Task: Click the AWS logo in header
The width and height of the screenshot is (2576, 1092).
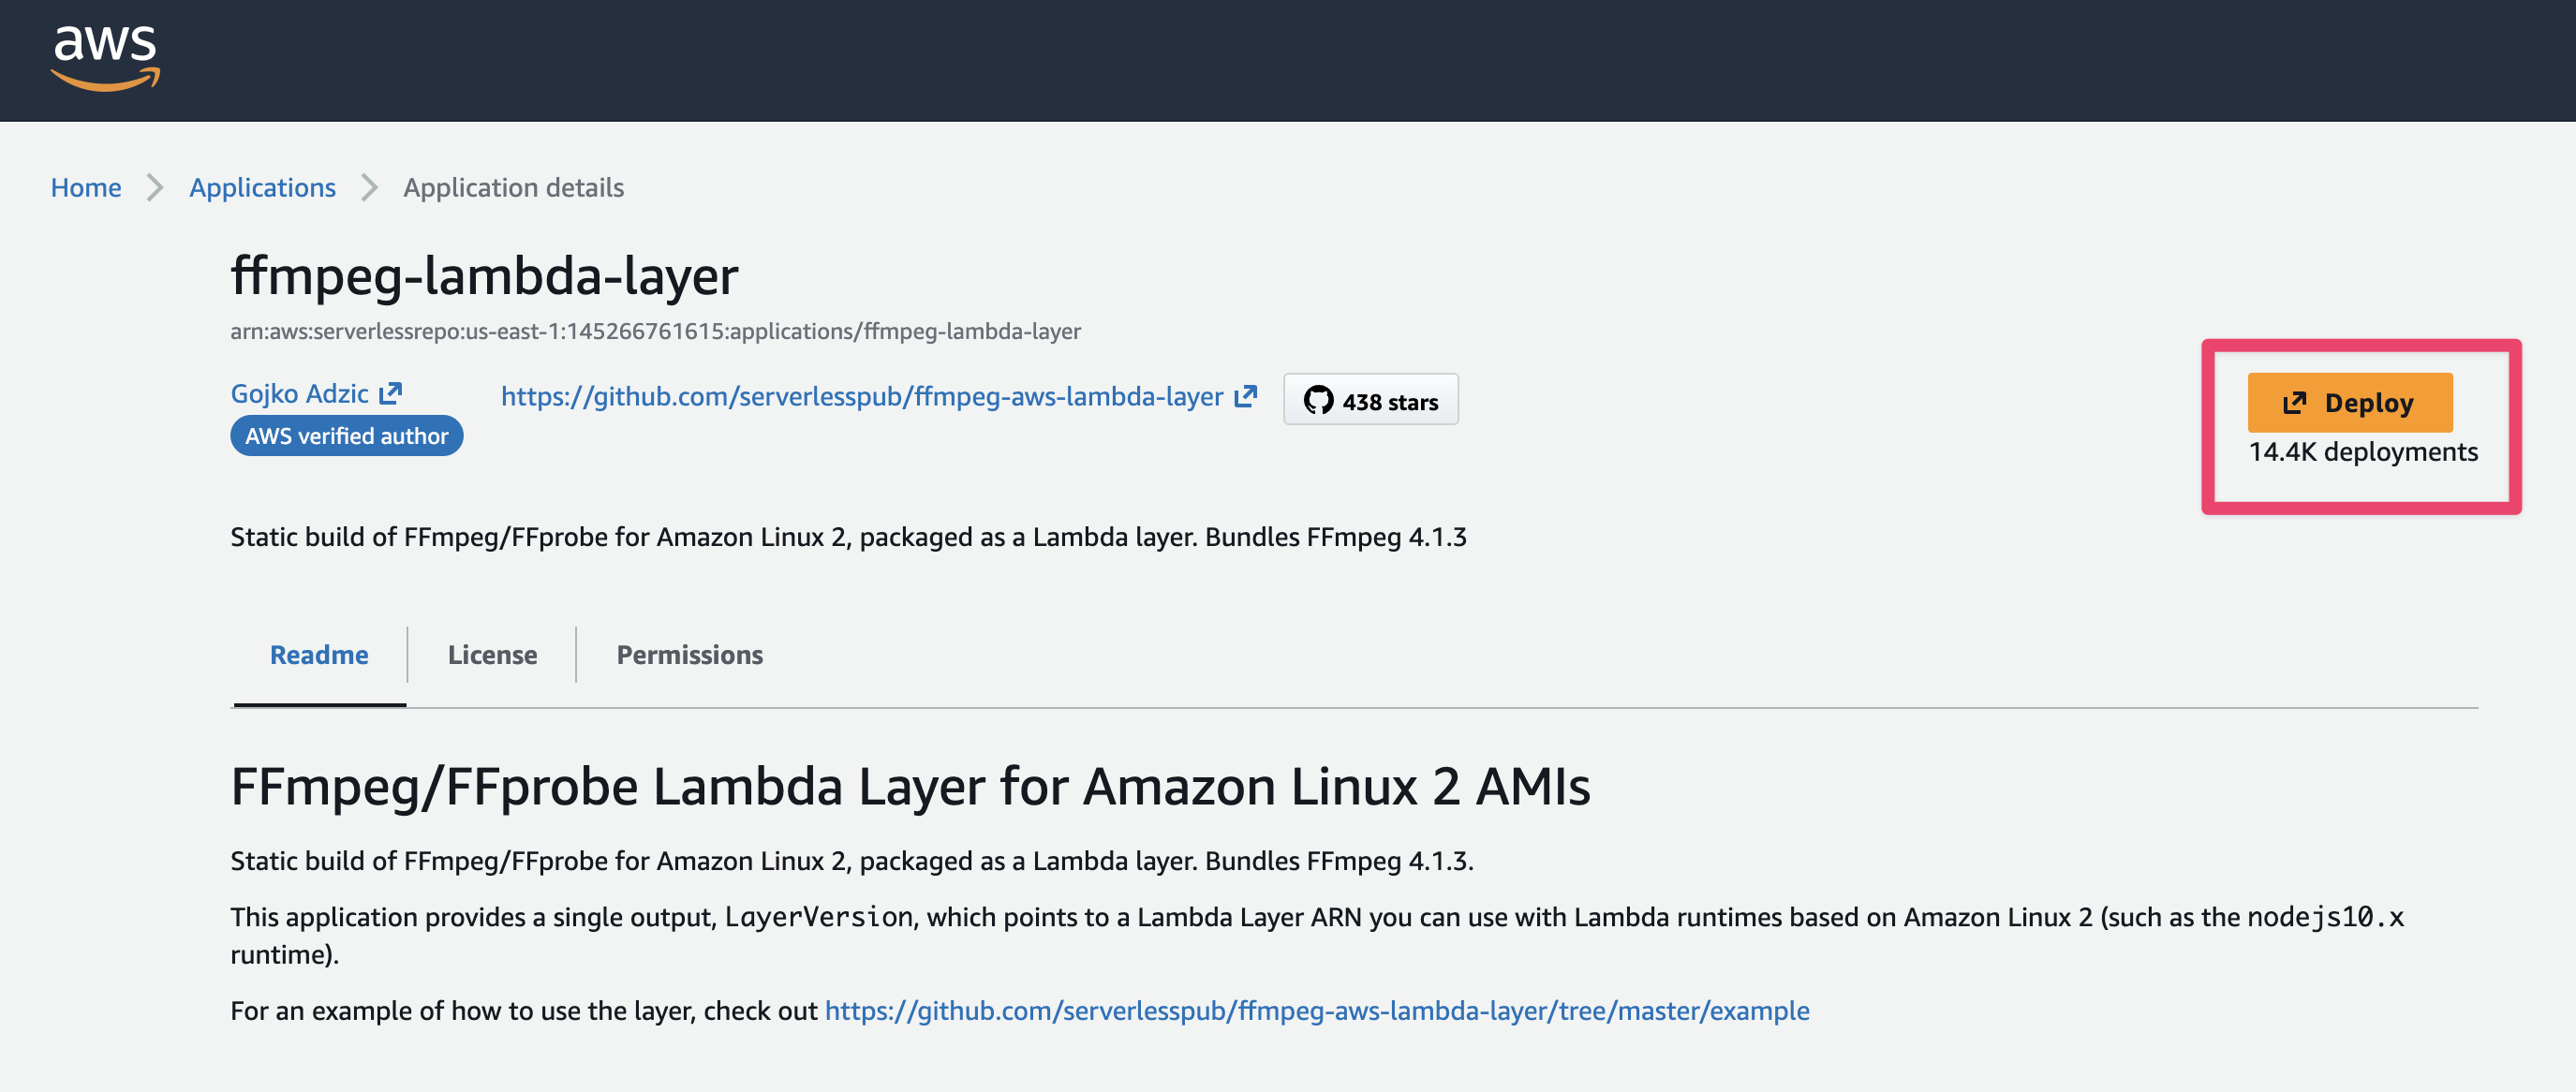Action: (x=105, y=58)
